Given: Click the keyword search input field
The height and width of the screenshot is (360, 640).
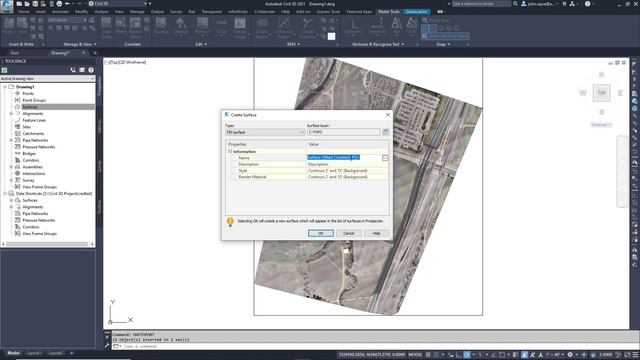Looking at the screenshot, I should (481, 4).
